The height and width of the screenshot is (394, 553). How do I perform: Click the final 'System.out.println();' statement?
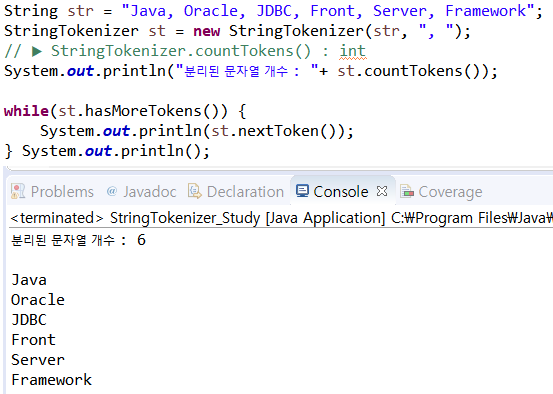coord(116,151)
